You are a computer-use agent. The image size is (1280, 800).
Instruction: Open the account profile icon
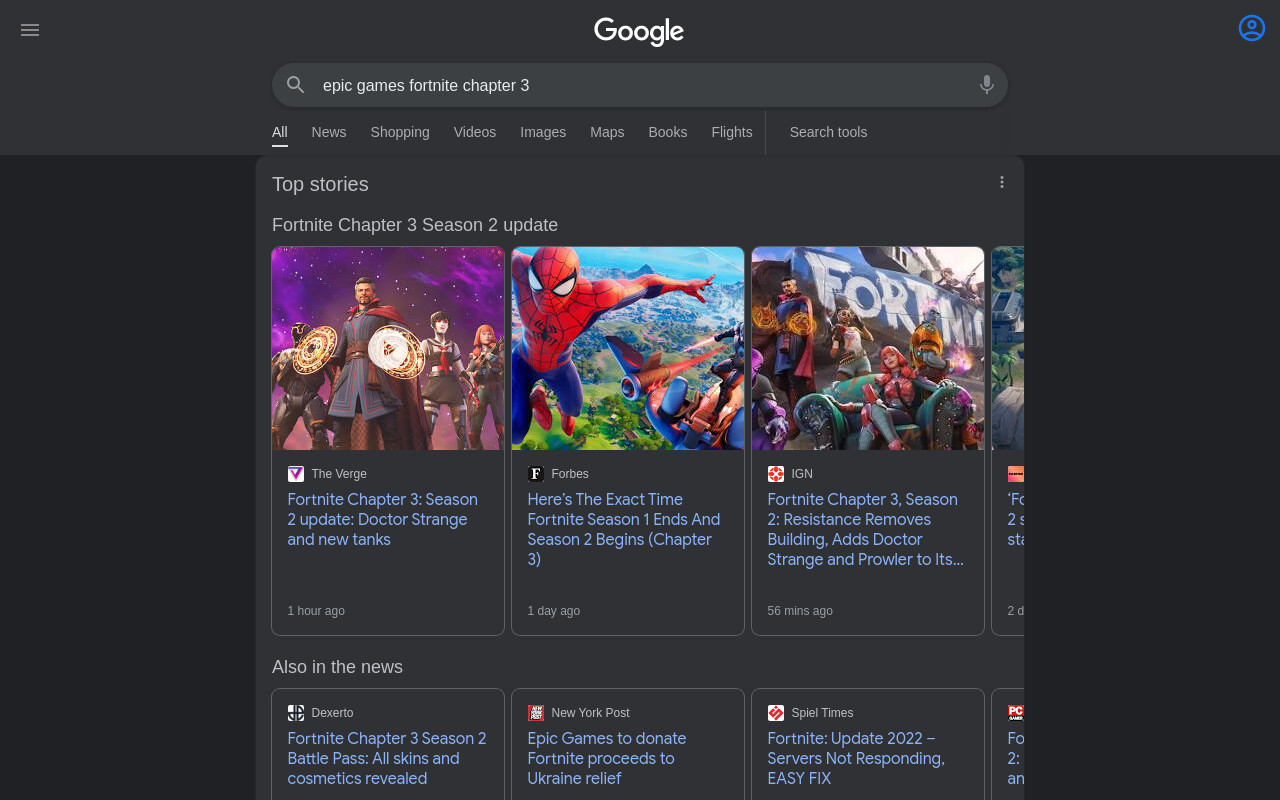1252,28
